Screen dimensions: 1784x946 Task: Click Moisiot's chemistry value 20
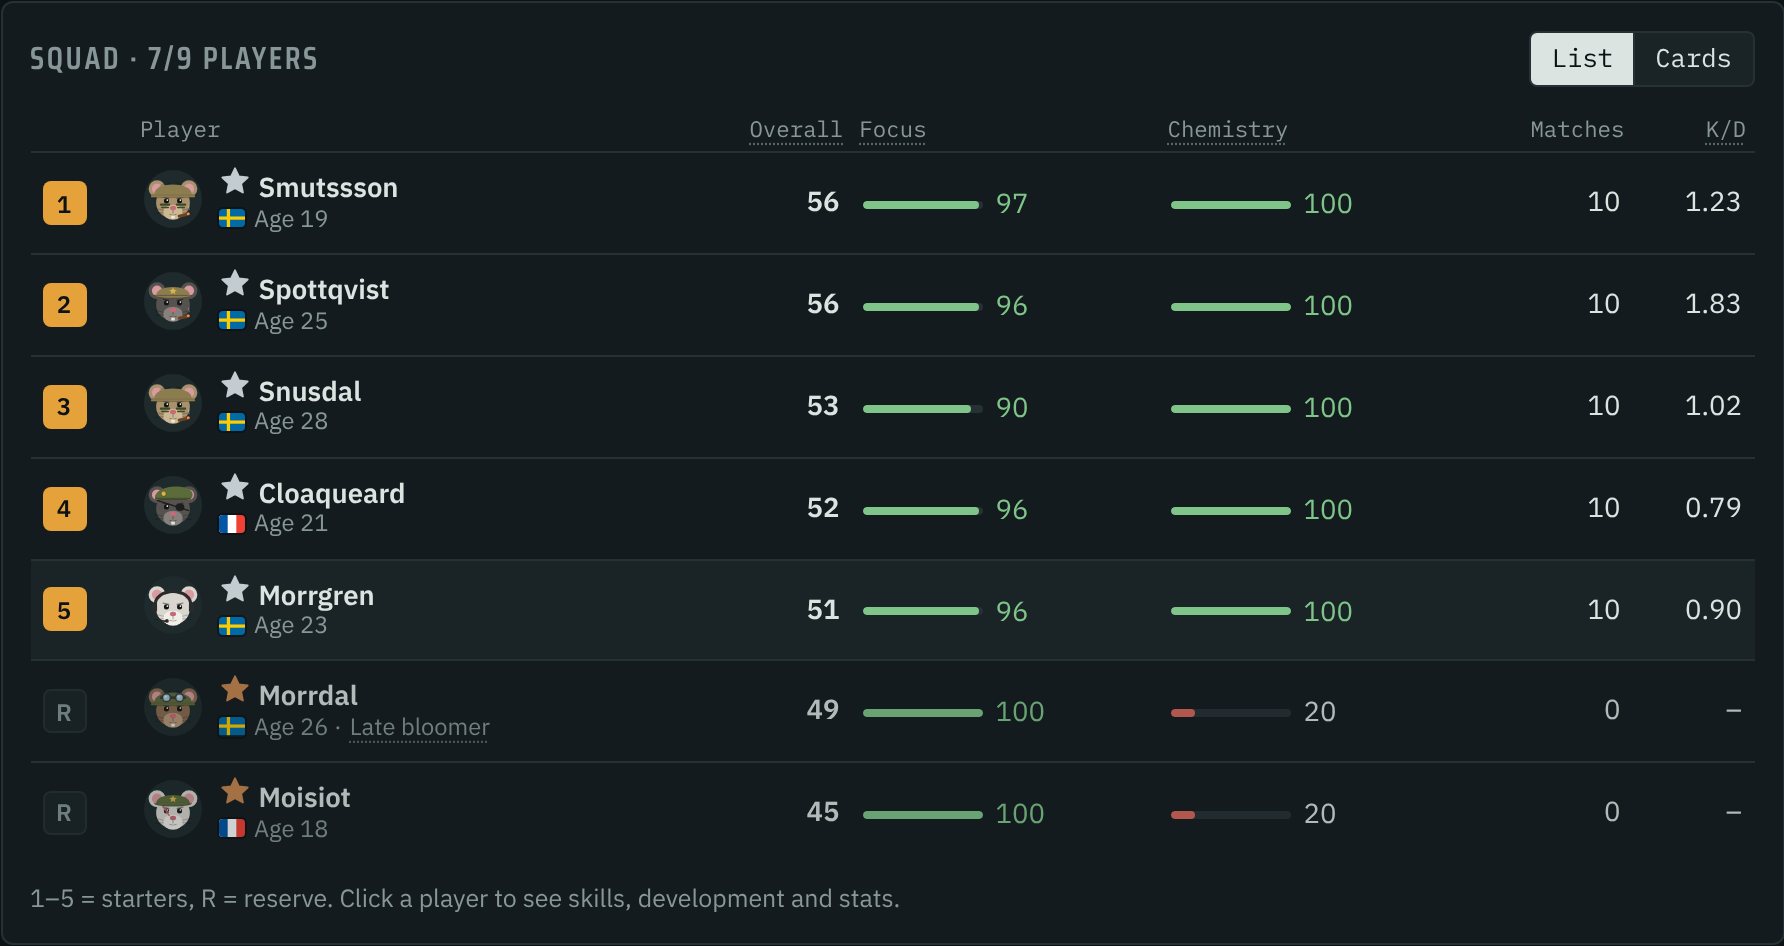(1320, 814)
